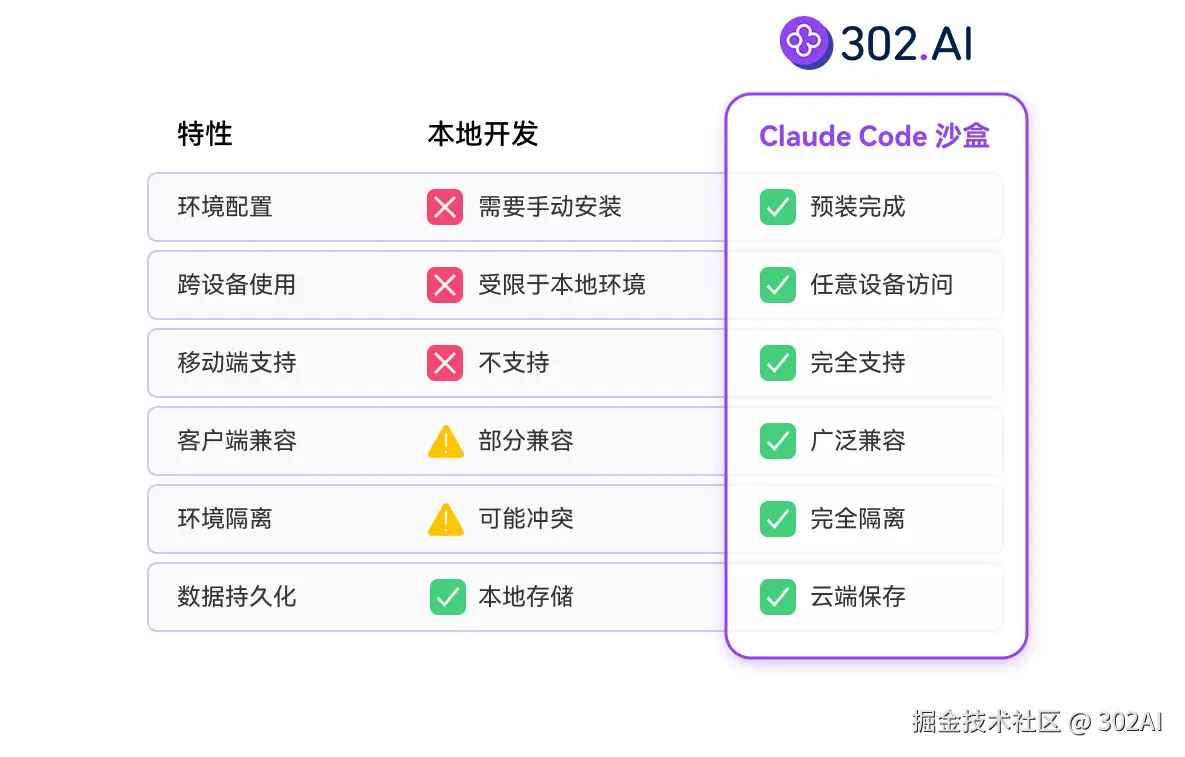Click green check icon beside 完全隔离
The height and width of the screenshot is (757, 1185).
click(x=777, y=519)
